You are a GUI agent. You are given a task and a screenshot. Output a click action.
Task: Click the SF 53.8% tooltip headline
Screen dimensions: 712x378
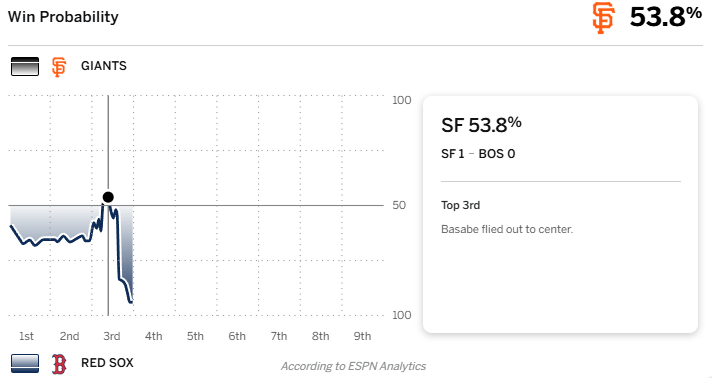481,125
